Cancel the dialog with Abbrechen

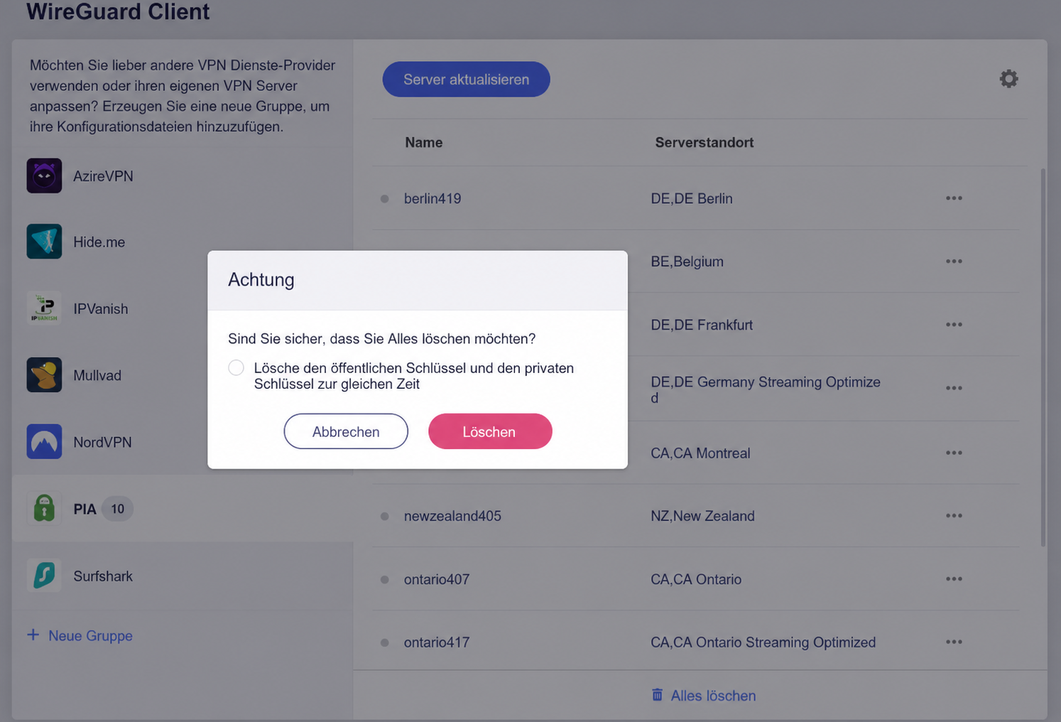pos(346,431)
